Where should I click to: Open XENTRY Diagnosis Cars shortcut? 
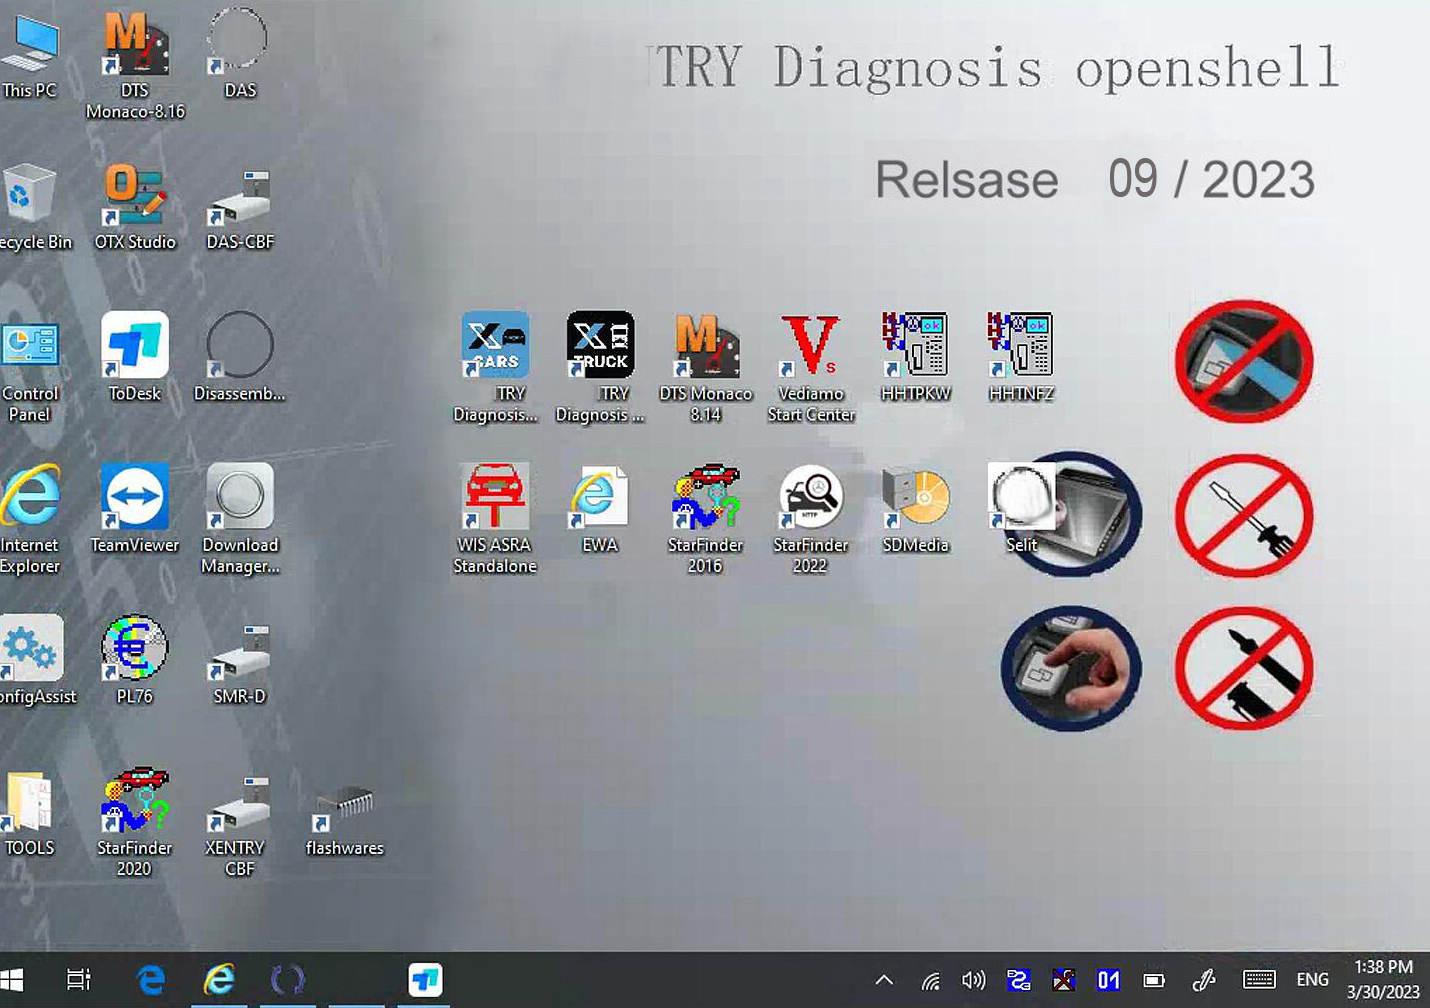[x=496, y=367]
